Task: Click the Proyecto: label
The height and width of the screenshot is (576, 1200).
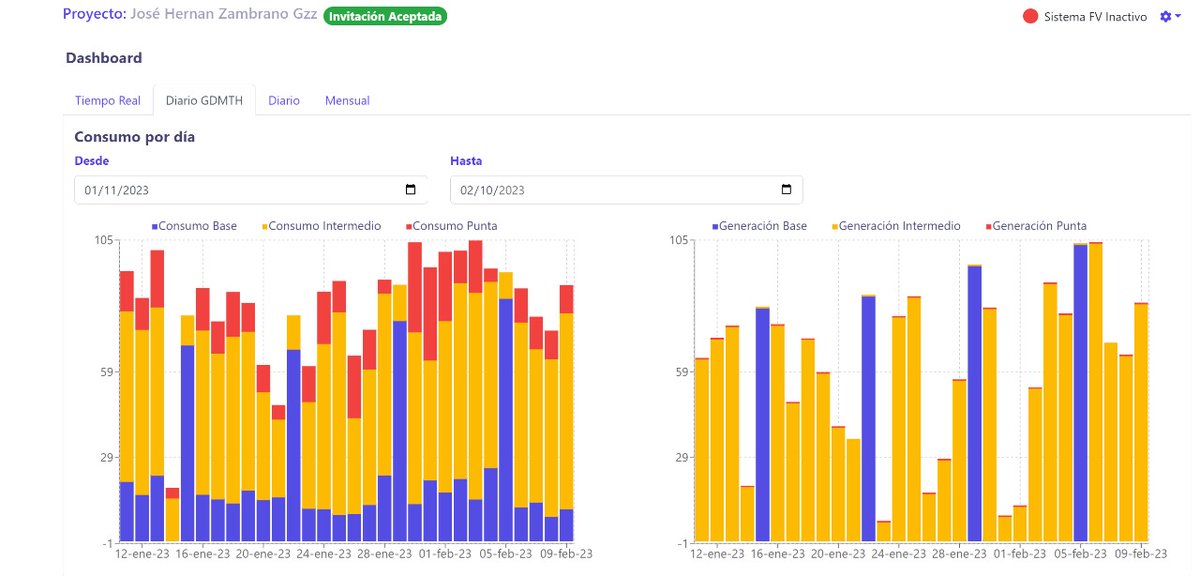Action: click(x=95, y=15)
